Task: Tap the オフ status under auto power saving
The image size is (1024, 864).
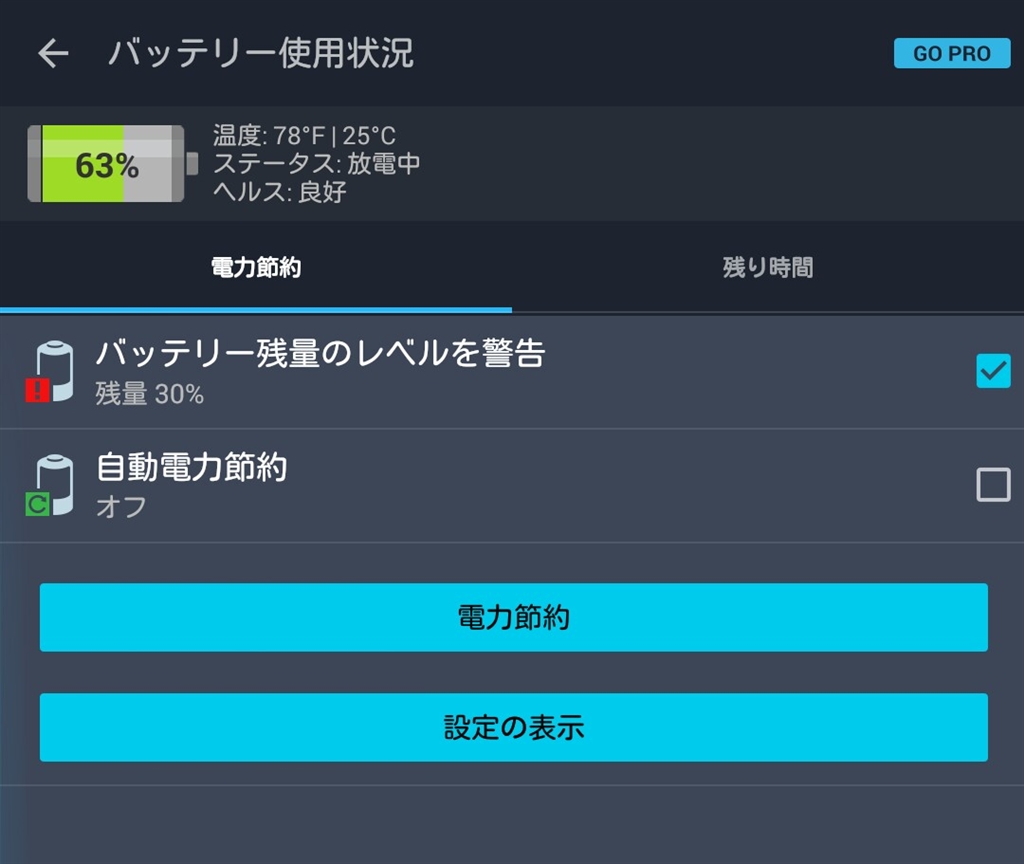Action: pyautogui.click(x=121, y=507)
